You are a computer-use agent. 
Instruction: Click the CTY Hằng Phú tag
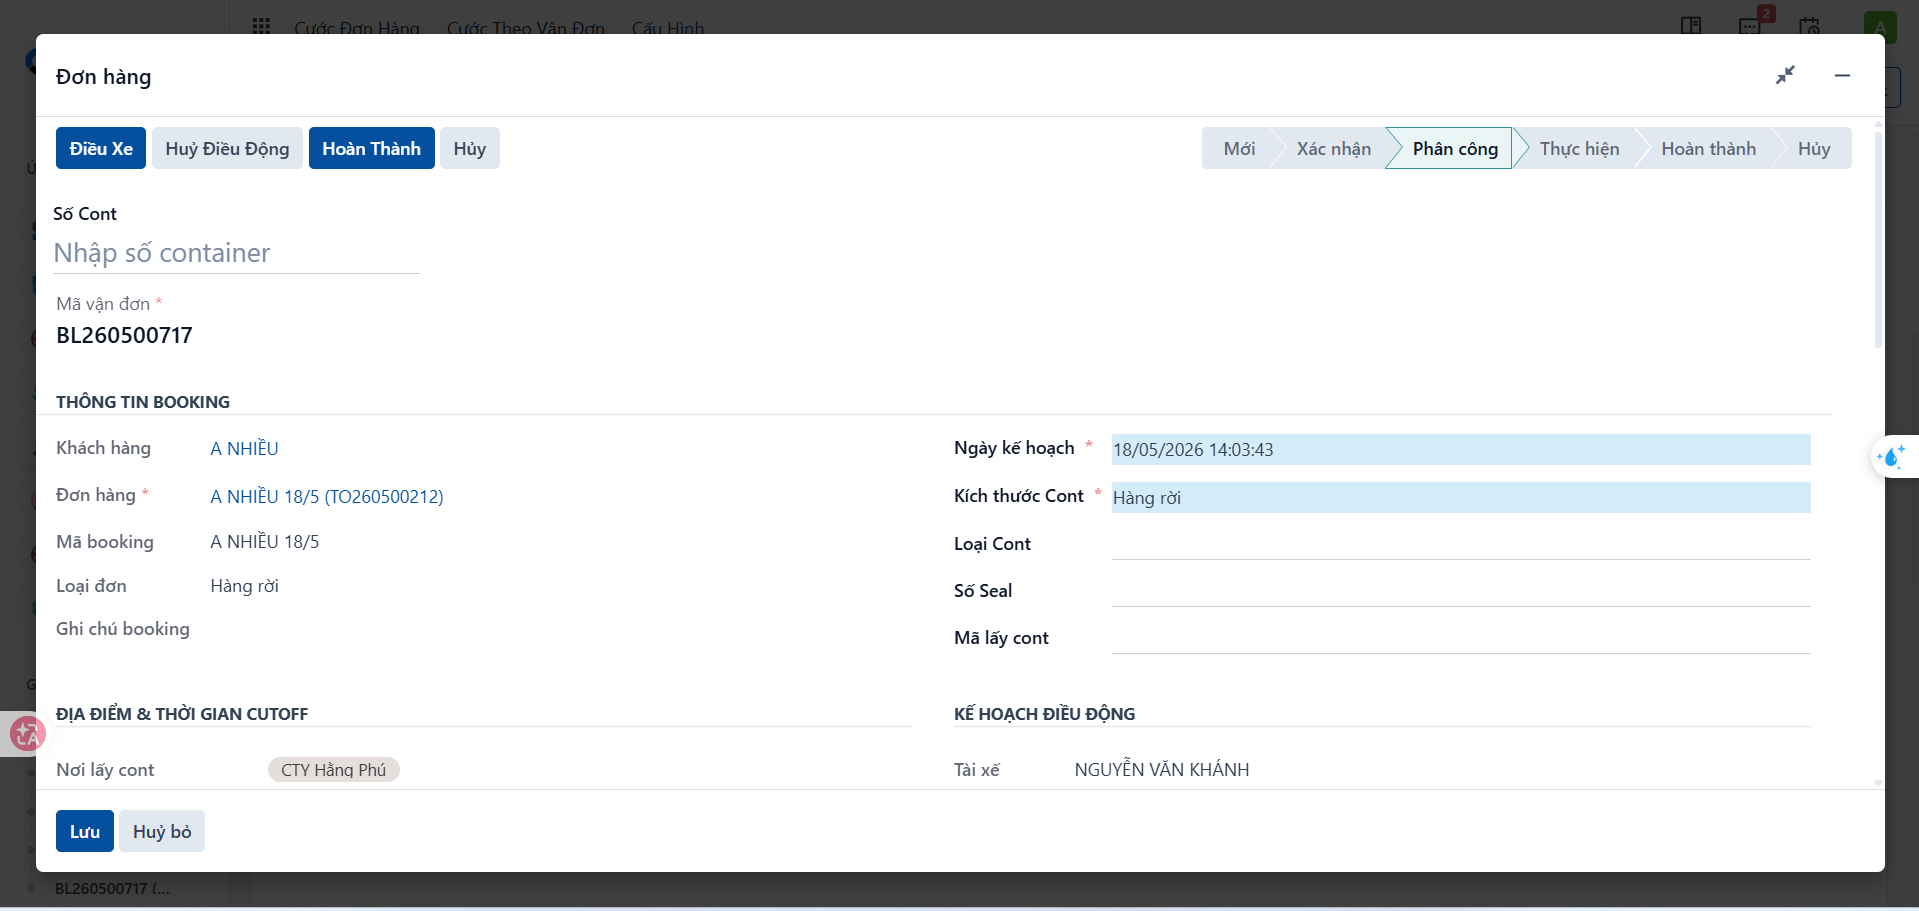[333, 769]
